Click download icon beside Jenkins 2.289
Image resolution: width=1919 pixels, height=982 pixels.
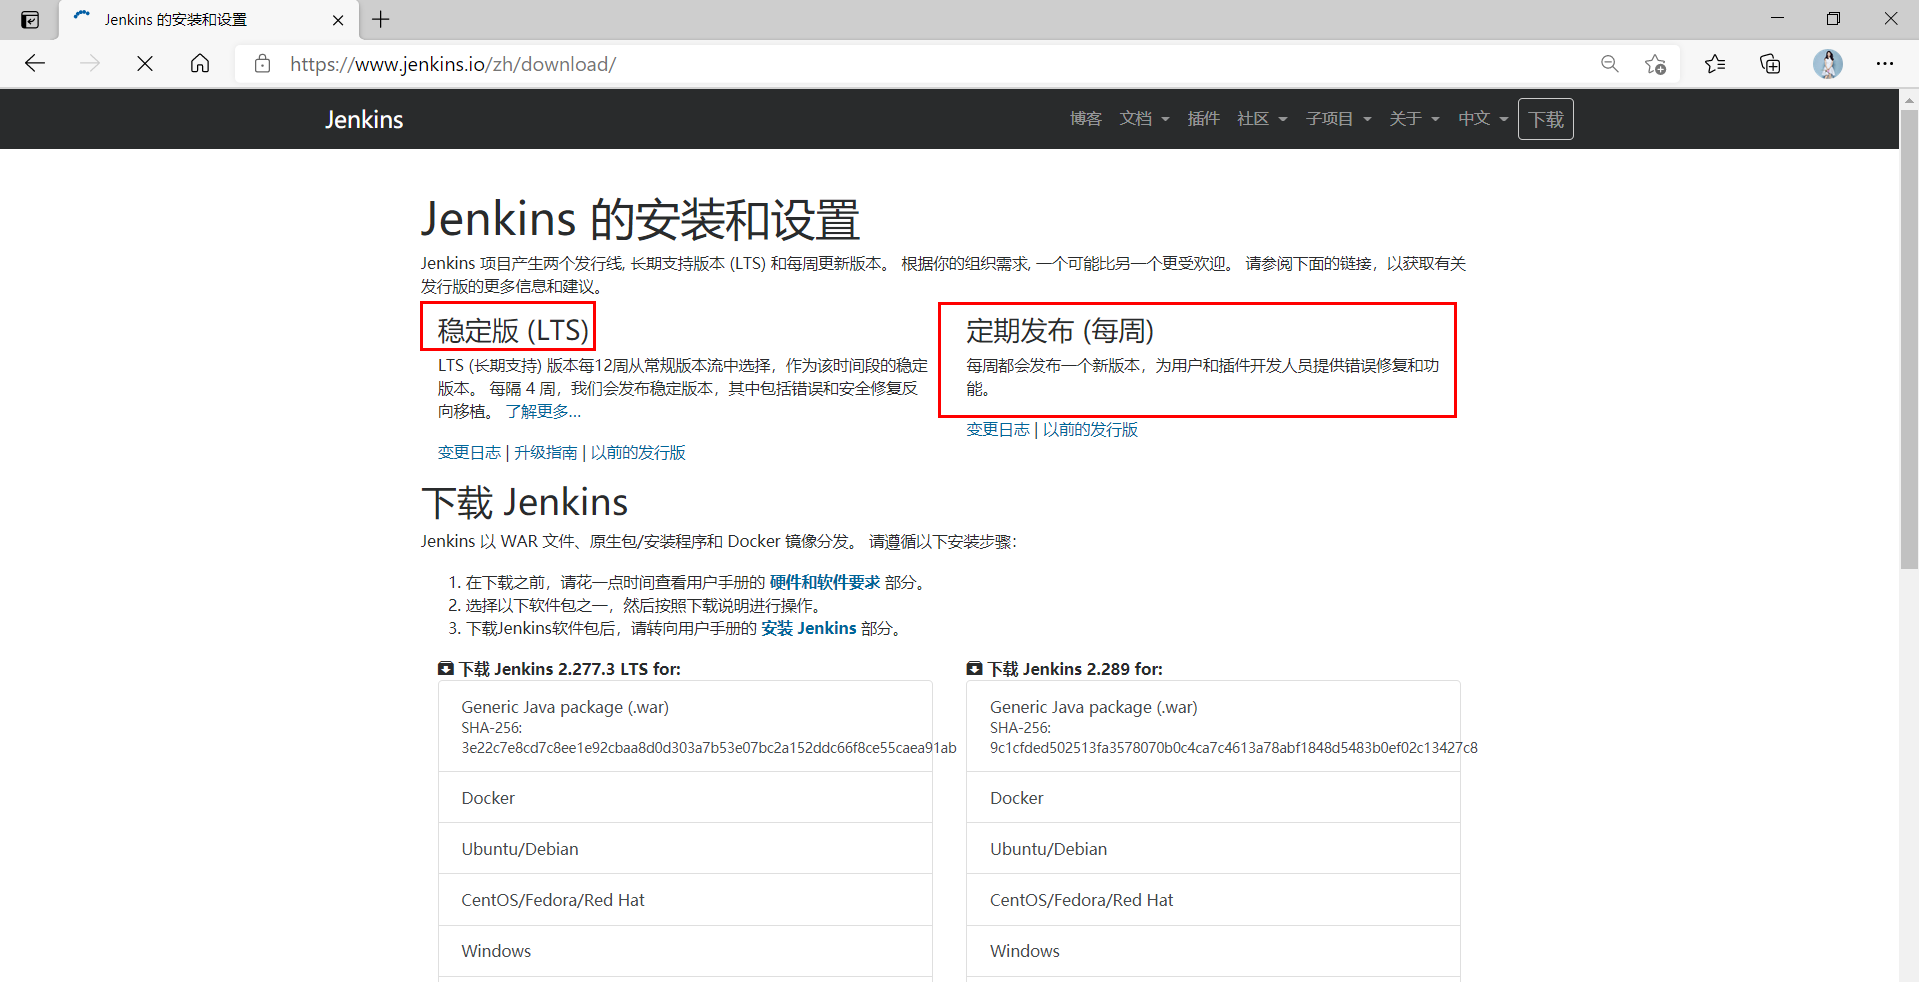tap(974, 668)
